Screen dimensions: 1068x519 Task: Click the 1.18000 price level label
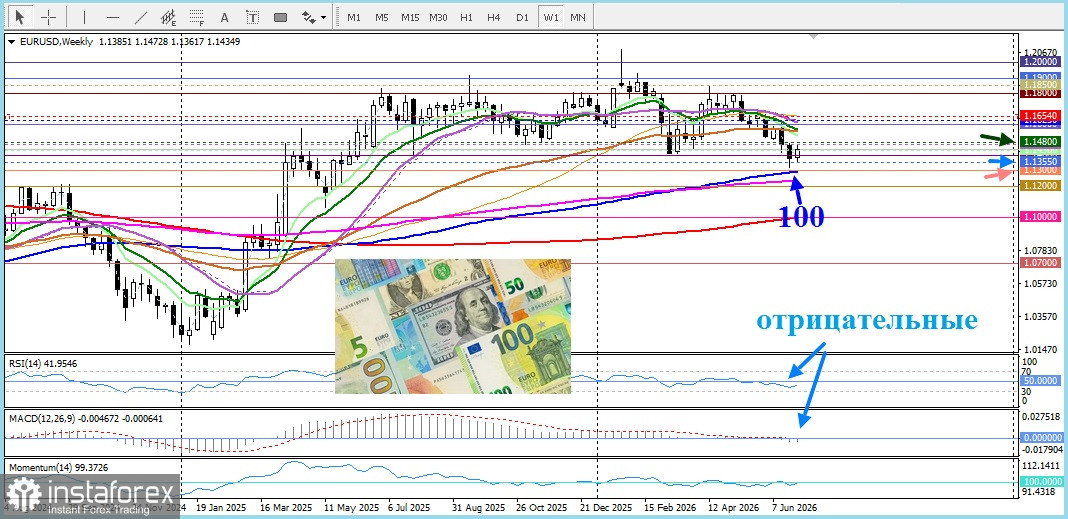pos(1039,93)
